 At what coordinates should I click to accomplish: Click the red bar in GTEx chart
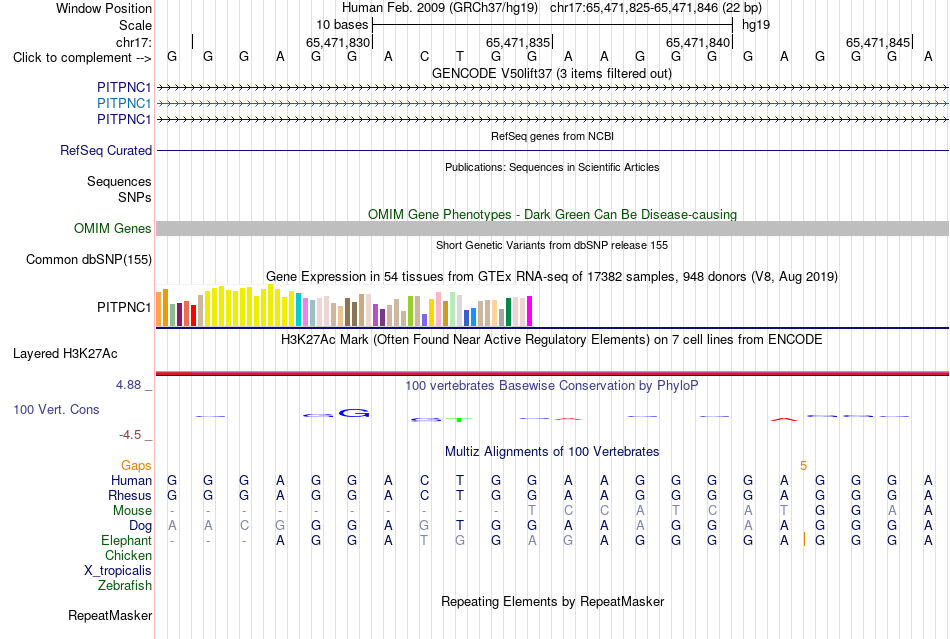tap(193, 316)
